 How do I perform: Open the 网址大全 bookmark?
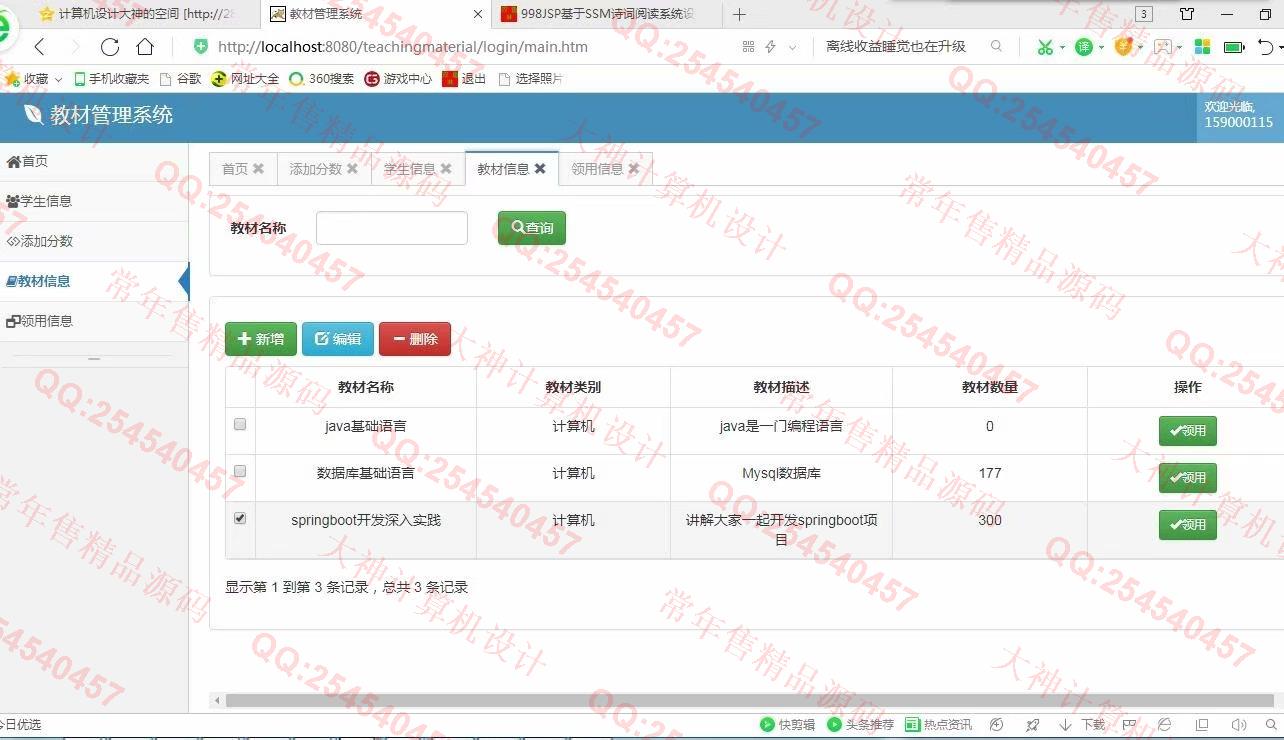[x=246, y=79]
